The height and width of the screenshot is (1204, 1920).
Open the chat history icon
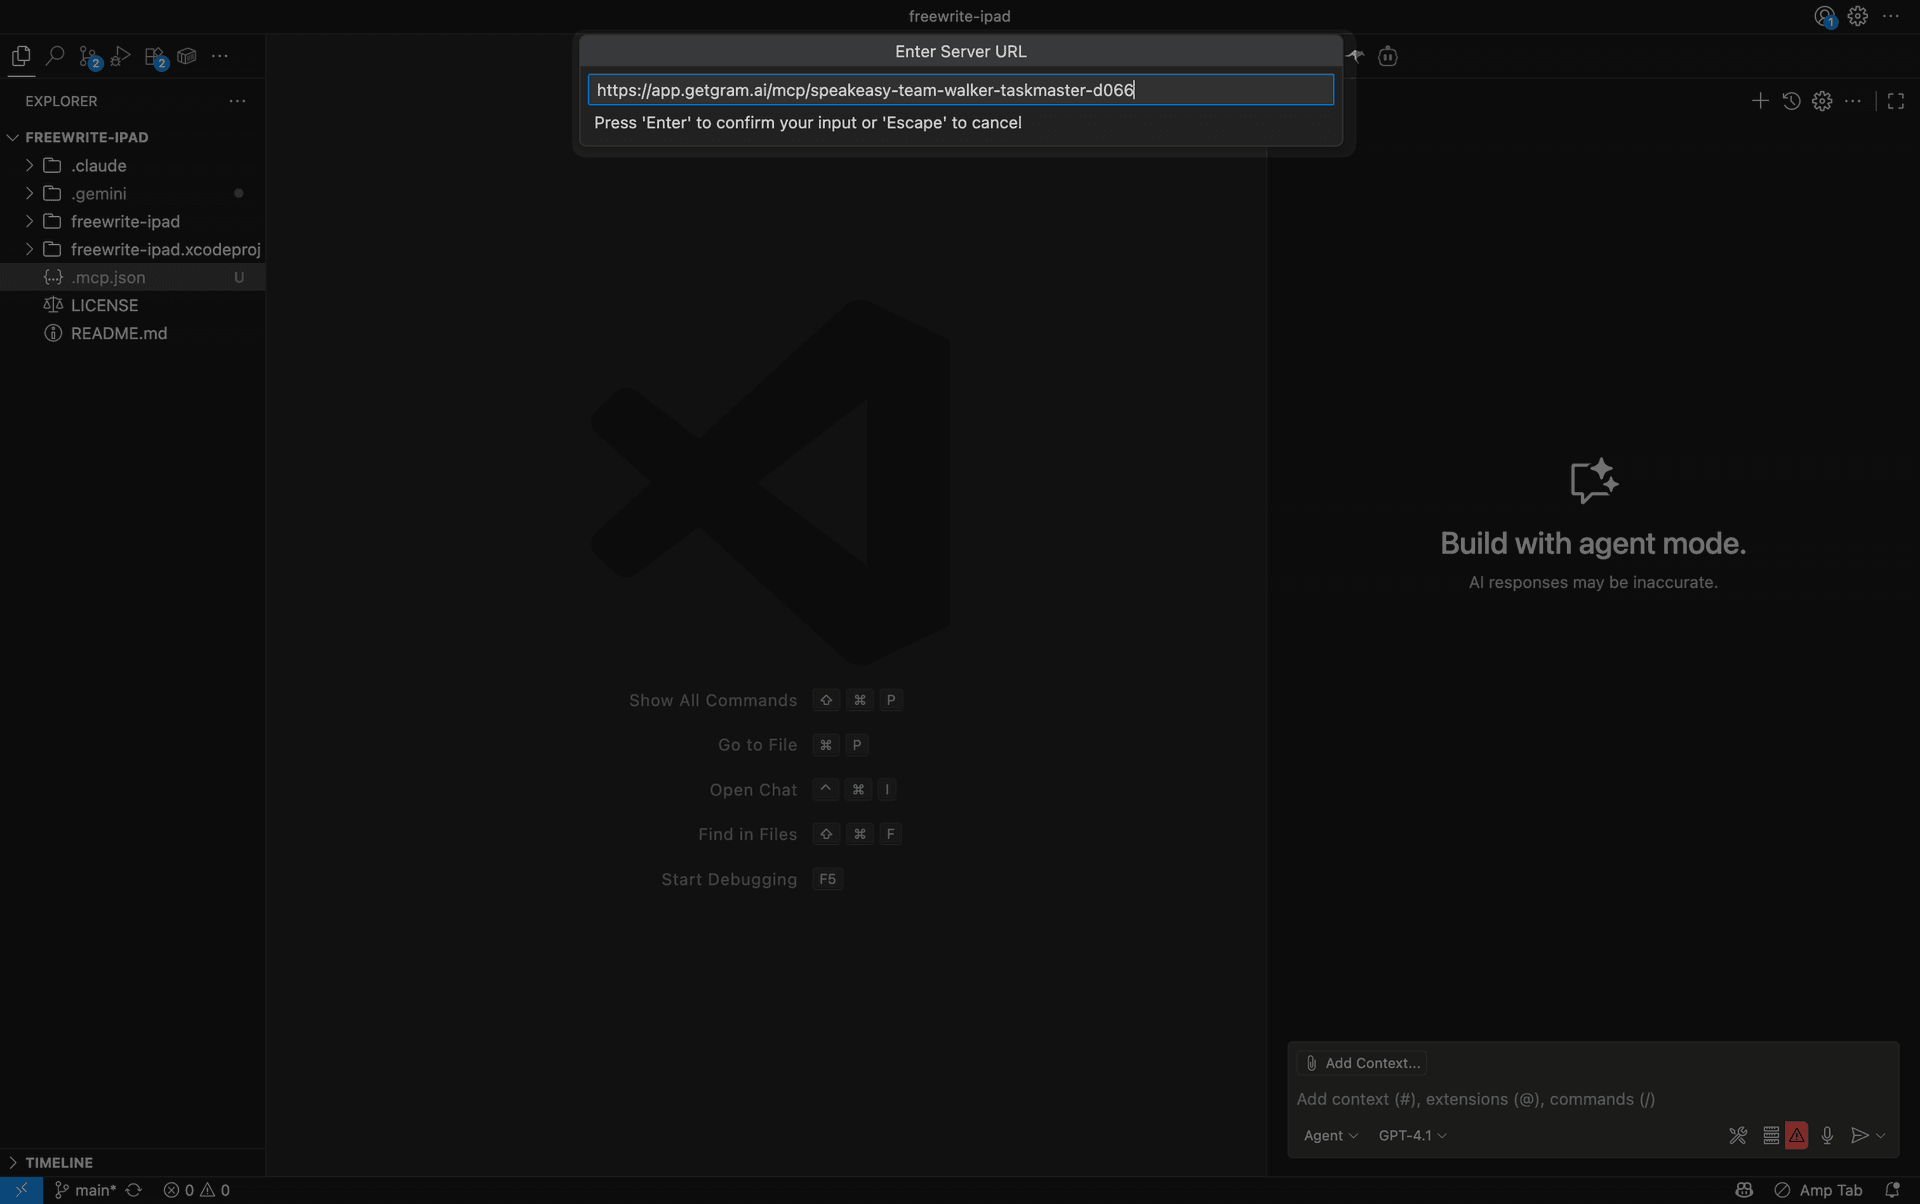pyautogui.click(x=1791, y=100)
